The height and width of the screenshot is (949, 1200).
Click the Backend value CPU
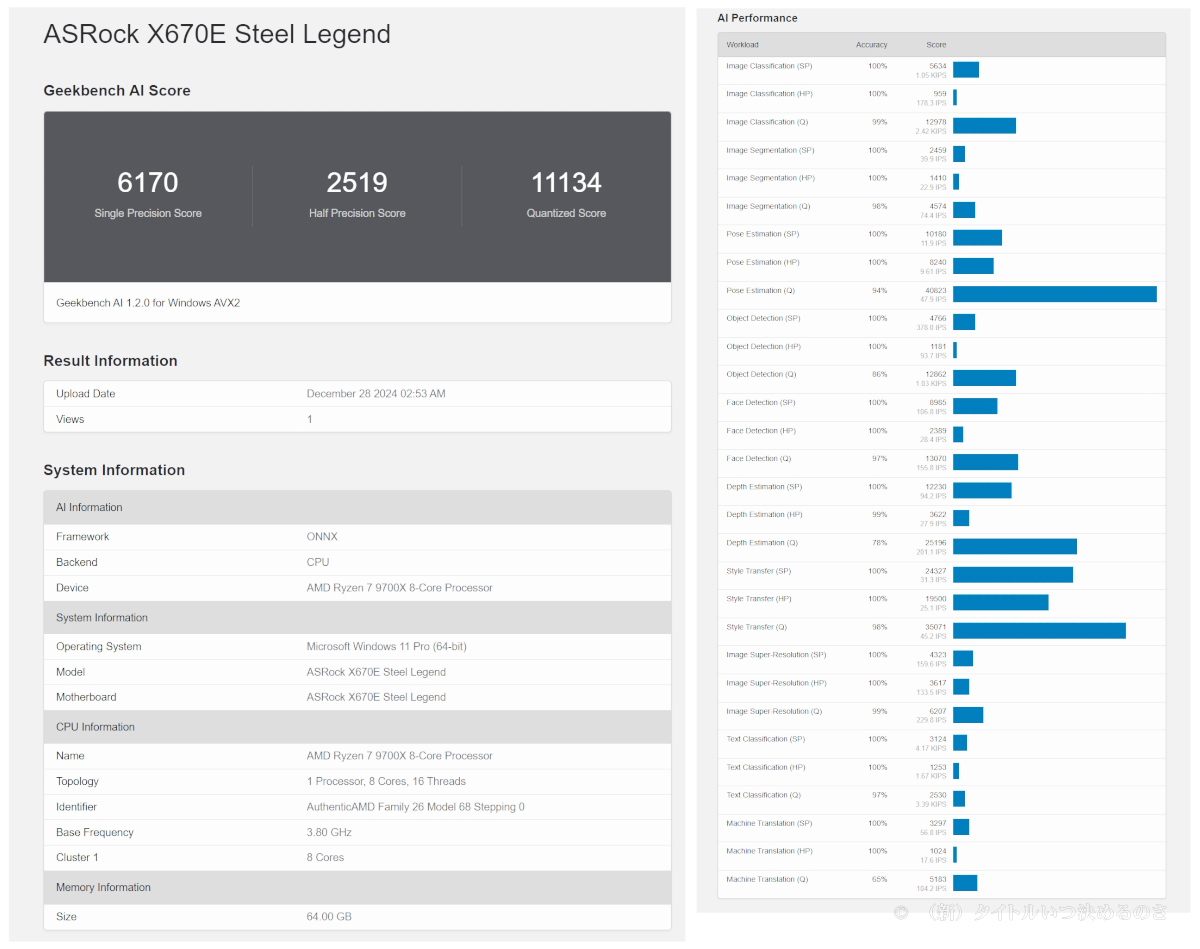pos(318,562)
